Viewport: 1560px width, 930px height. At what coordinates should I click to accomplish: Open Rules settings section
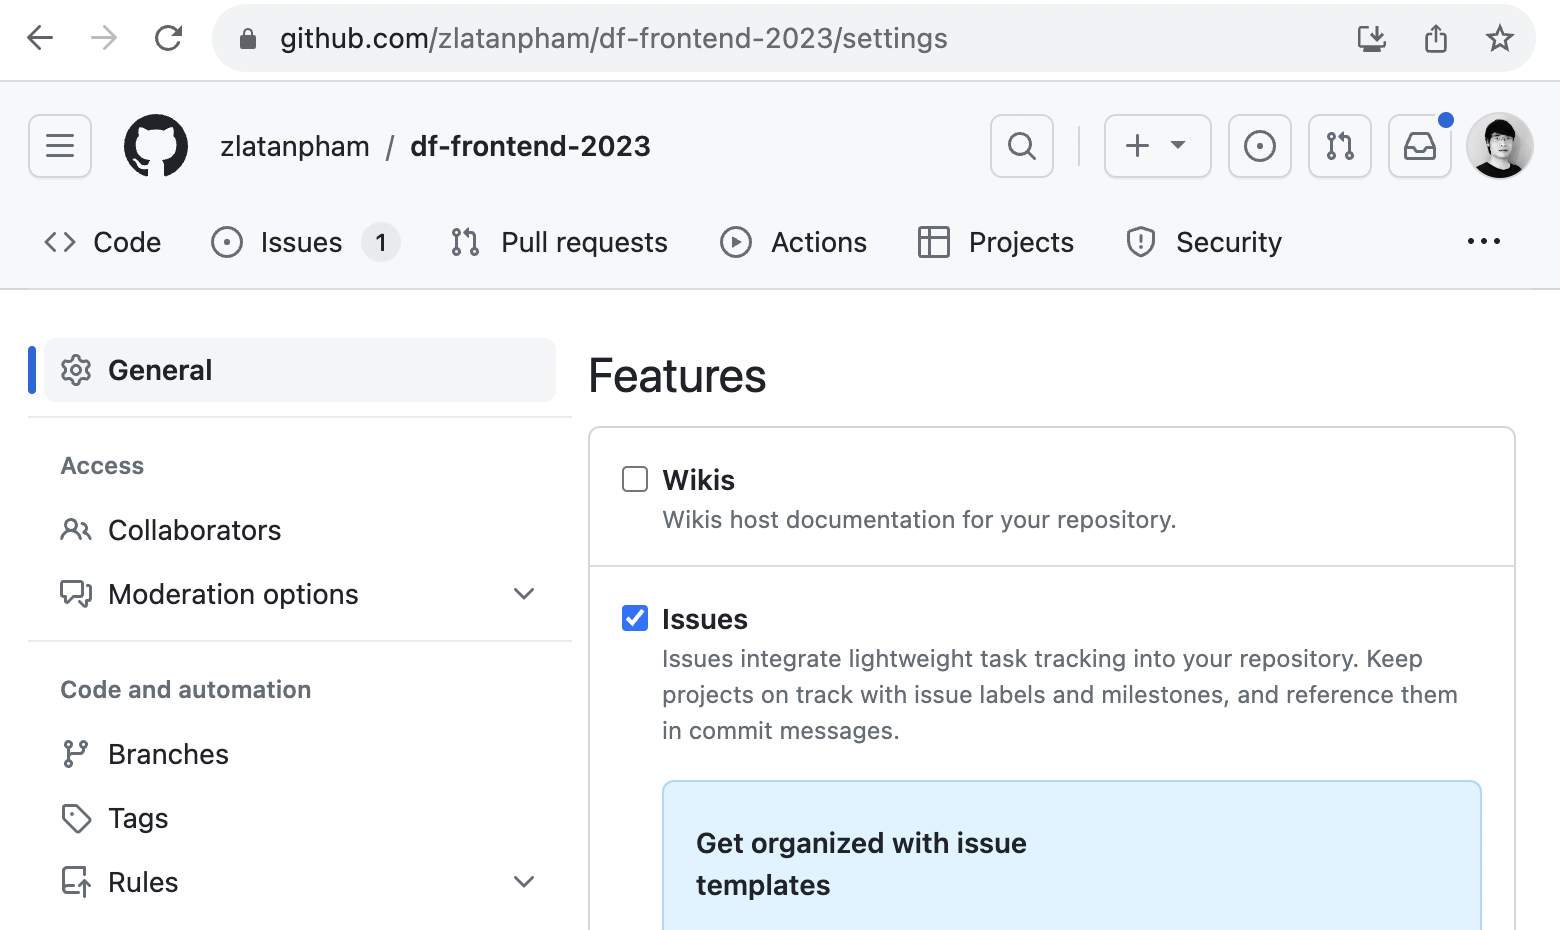pyautogui.click(x=300, y=882)
